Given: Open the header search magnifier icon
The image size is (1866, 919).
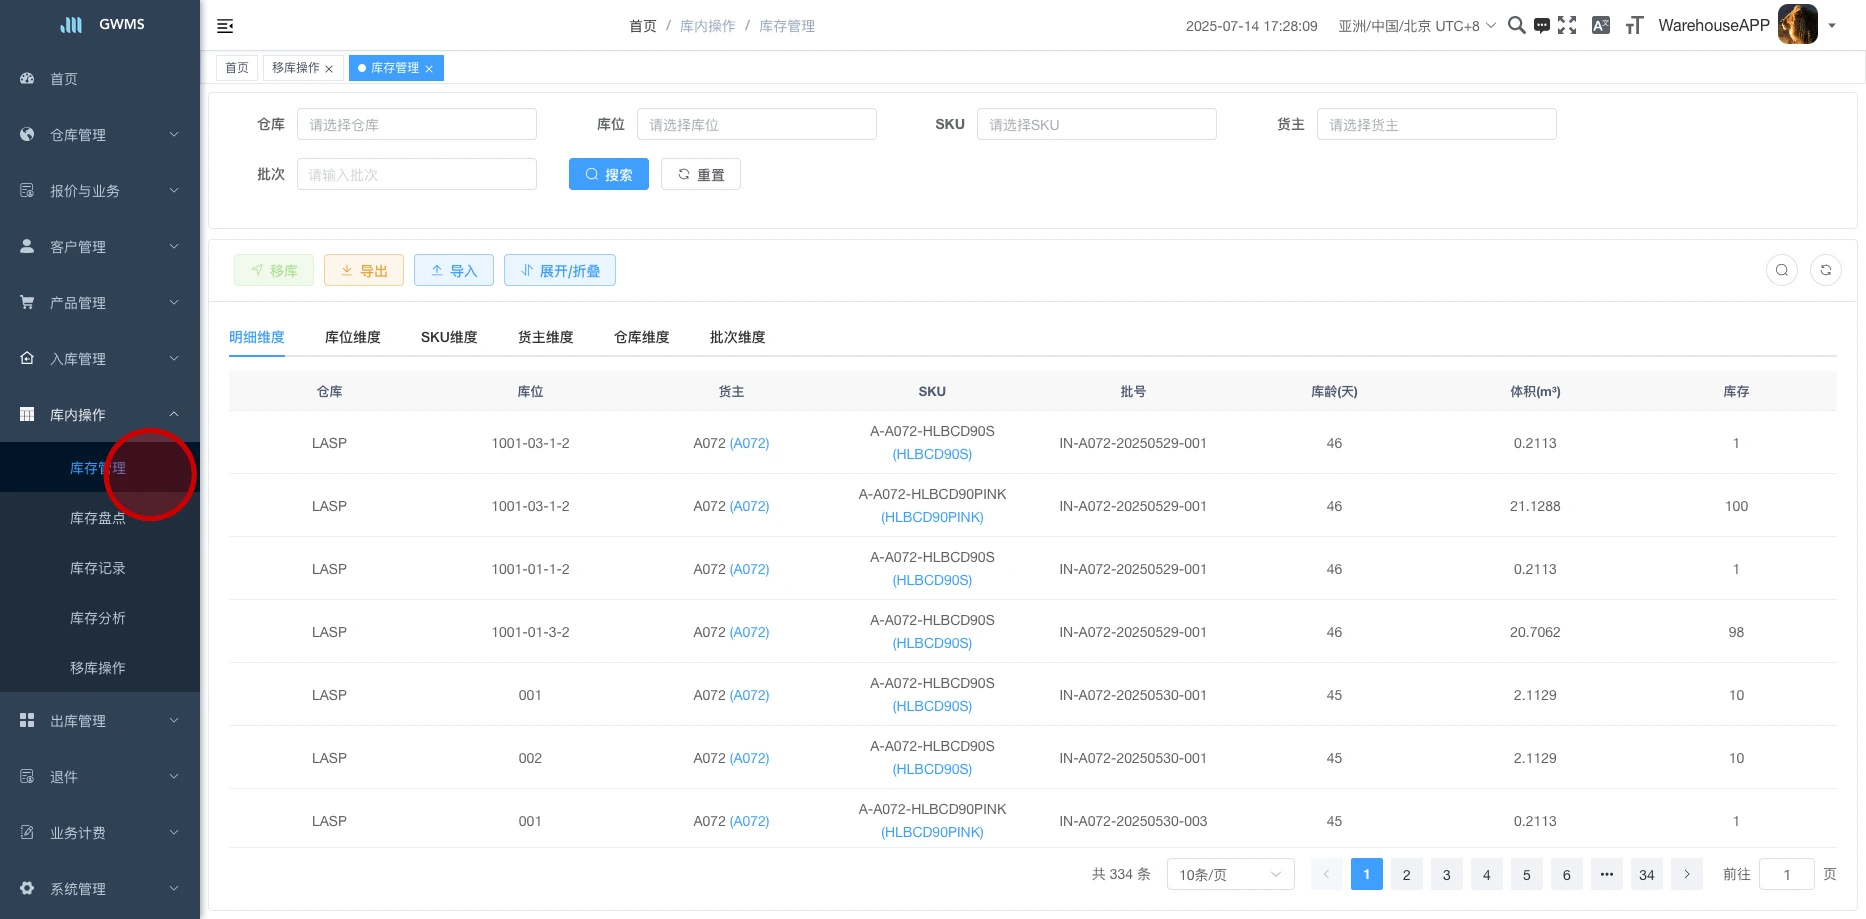Looking at the screenshot, I should tap(1516, 26).
